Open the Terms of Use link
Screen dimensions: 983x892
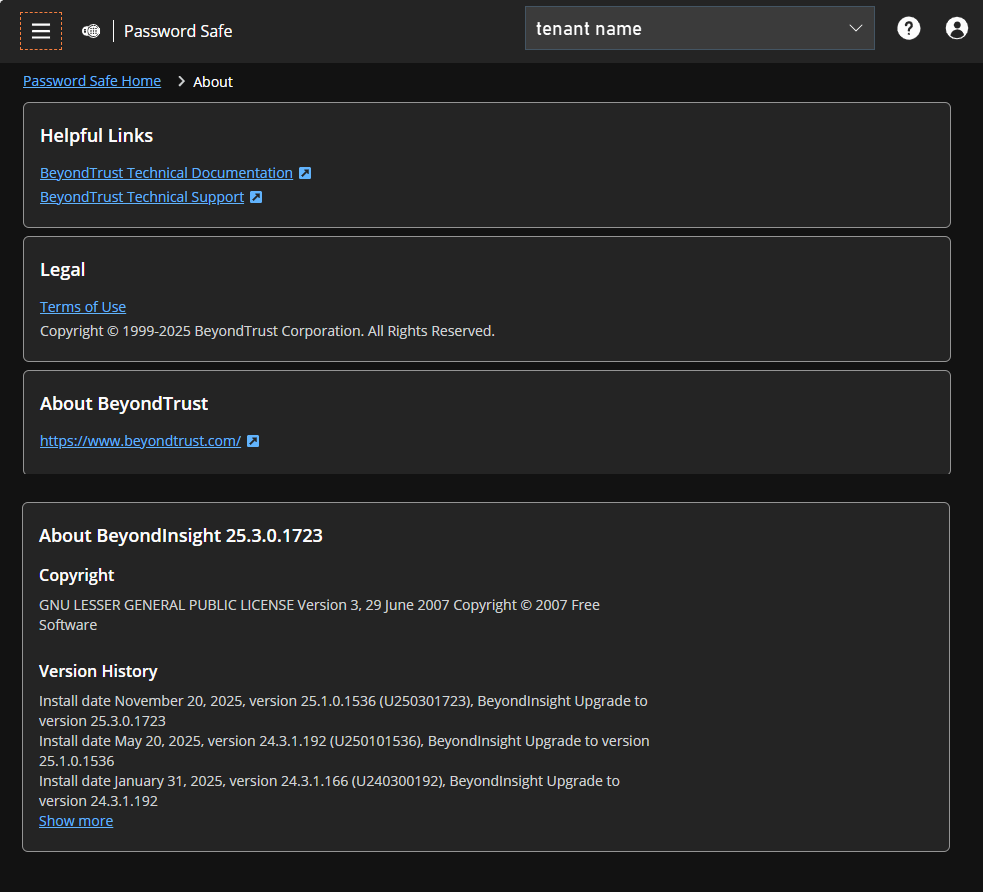click(83, 307)
